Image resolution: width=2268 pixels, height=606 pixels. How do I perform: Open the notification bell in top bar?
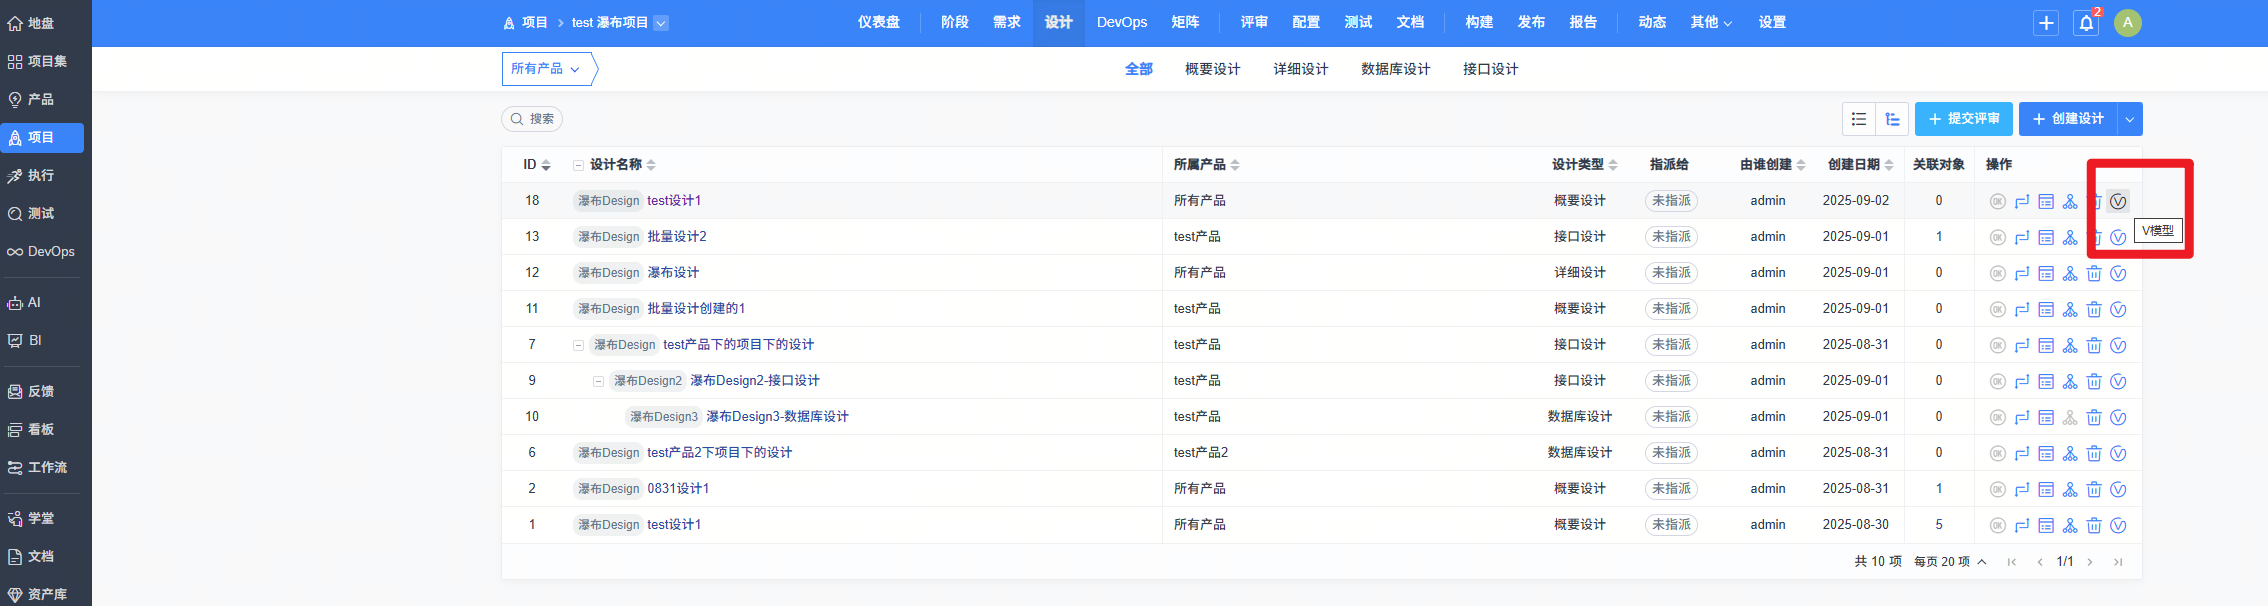pos(2086,23)
